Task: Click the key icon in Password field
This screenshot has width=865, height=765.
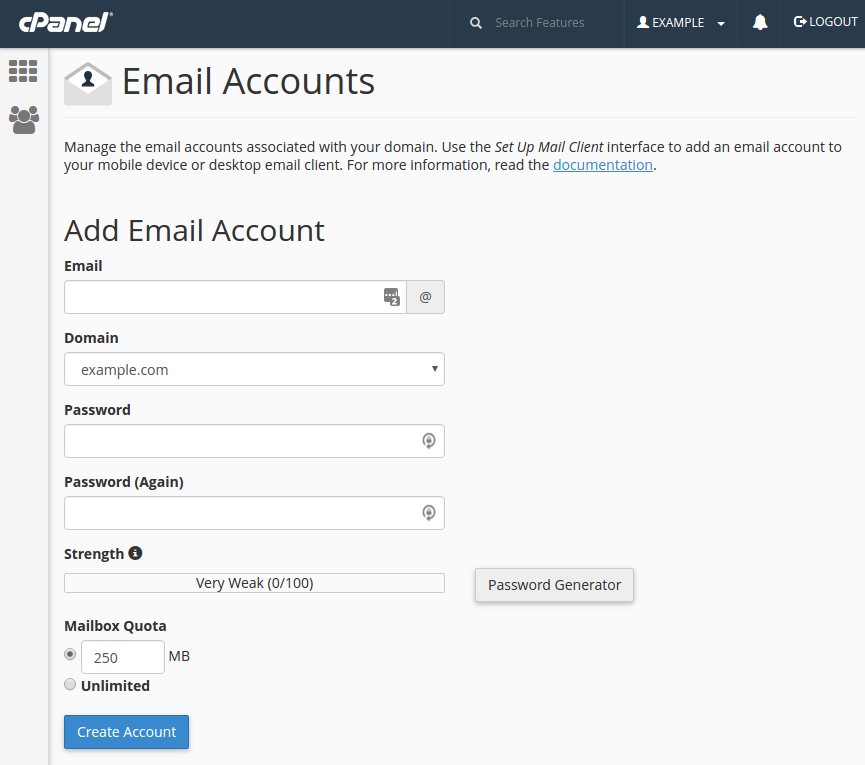Action: tap(428, 441)
